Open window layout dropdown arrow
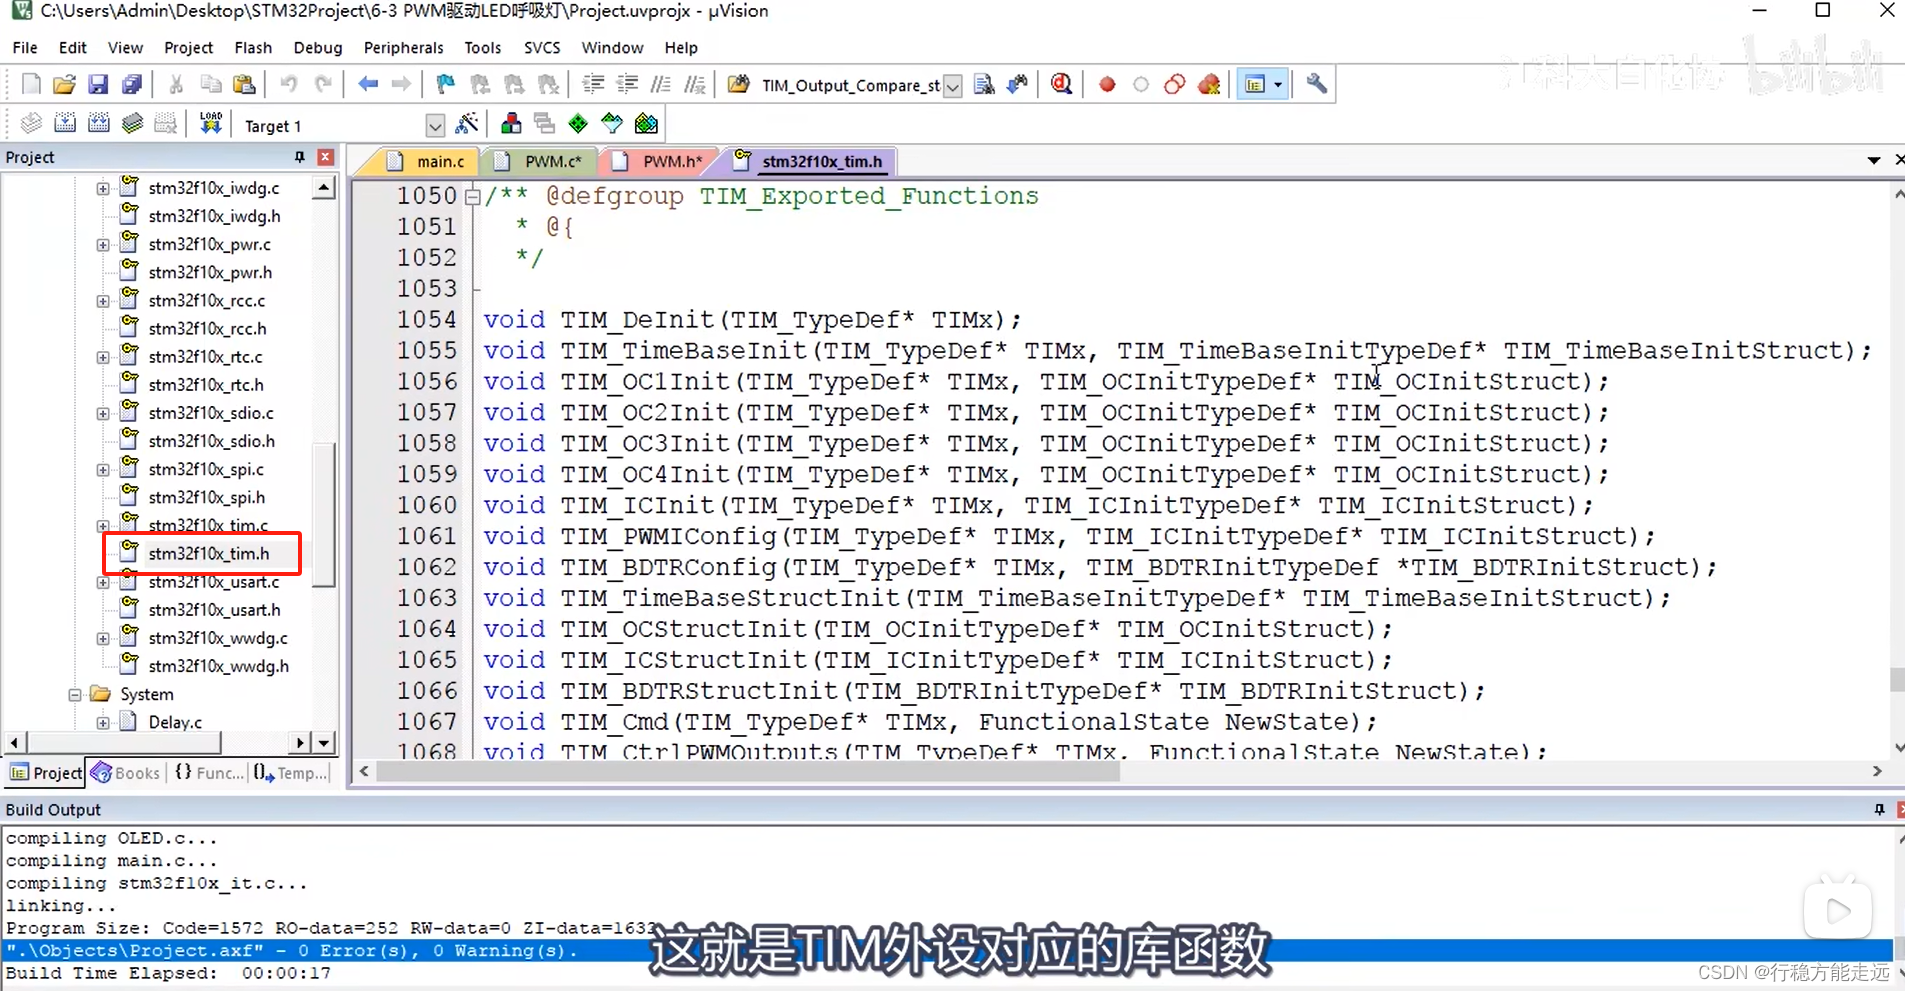Viewport: 1905px width, 991px height. pyautogui.click(x=1278, y=84)
